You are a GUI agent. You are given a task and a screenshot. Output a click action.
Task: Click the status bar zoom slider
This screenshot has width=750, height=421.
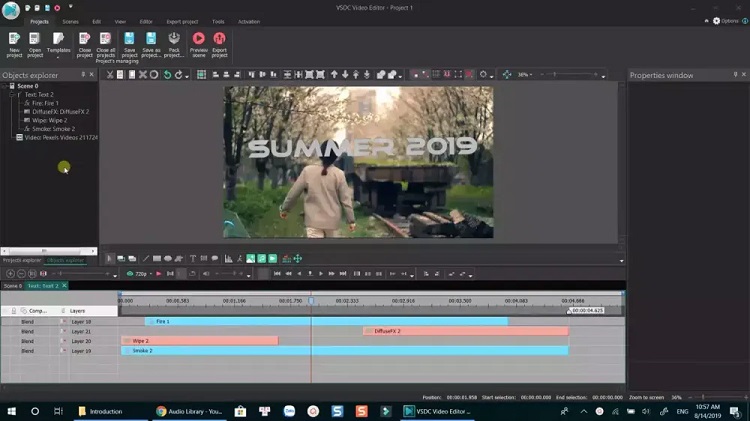(716, 397)
